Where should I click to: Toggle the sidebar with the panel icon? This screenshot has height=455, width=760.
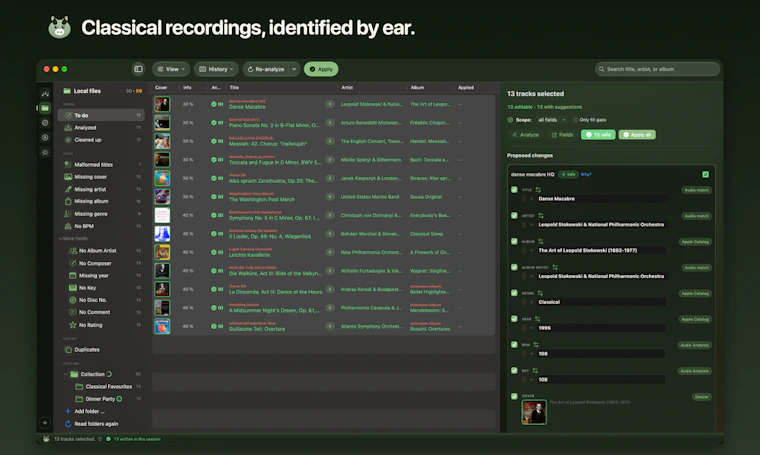pyautogui.click(x=138, y=69)
